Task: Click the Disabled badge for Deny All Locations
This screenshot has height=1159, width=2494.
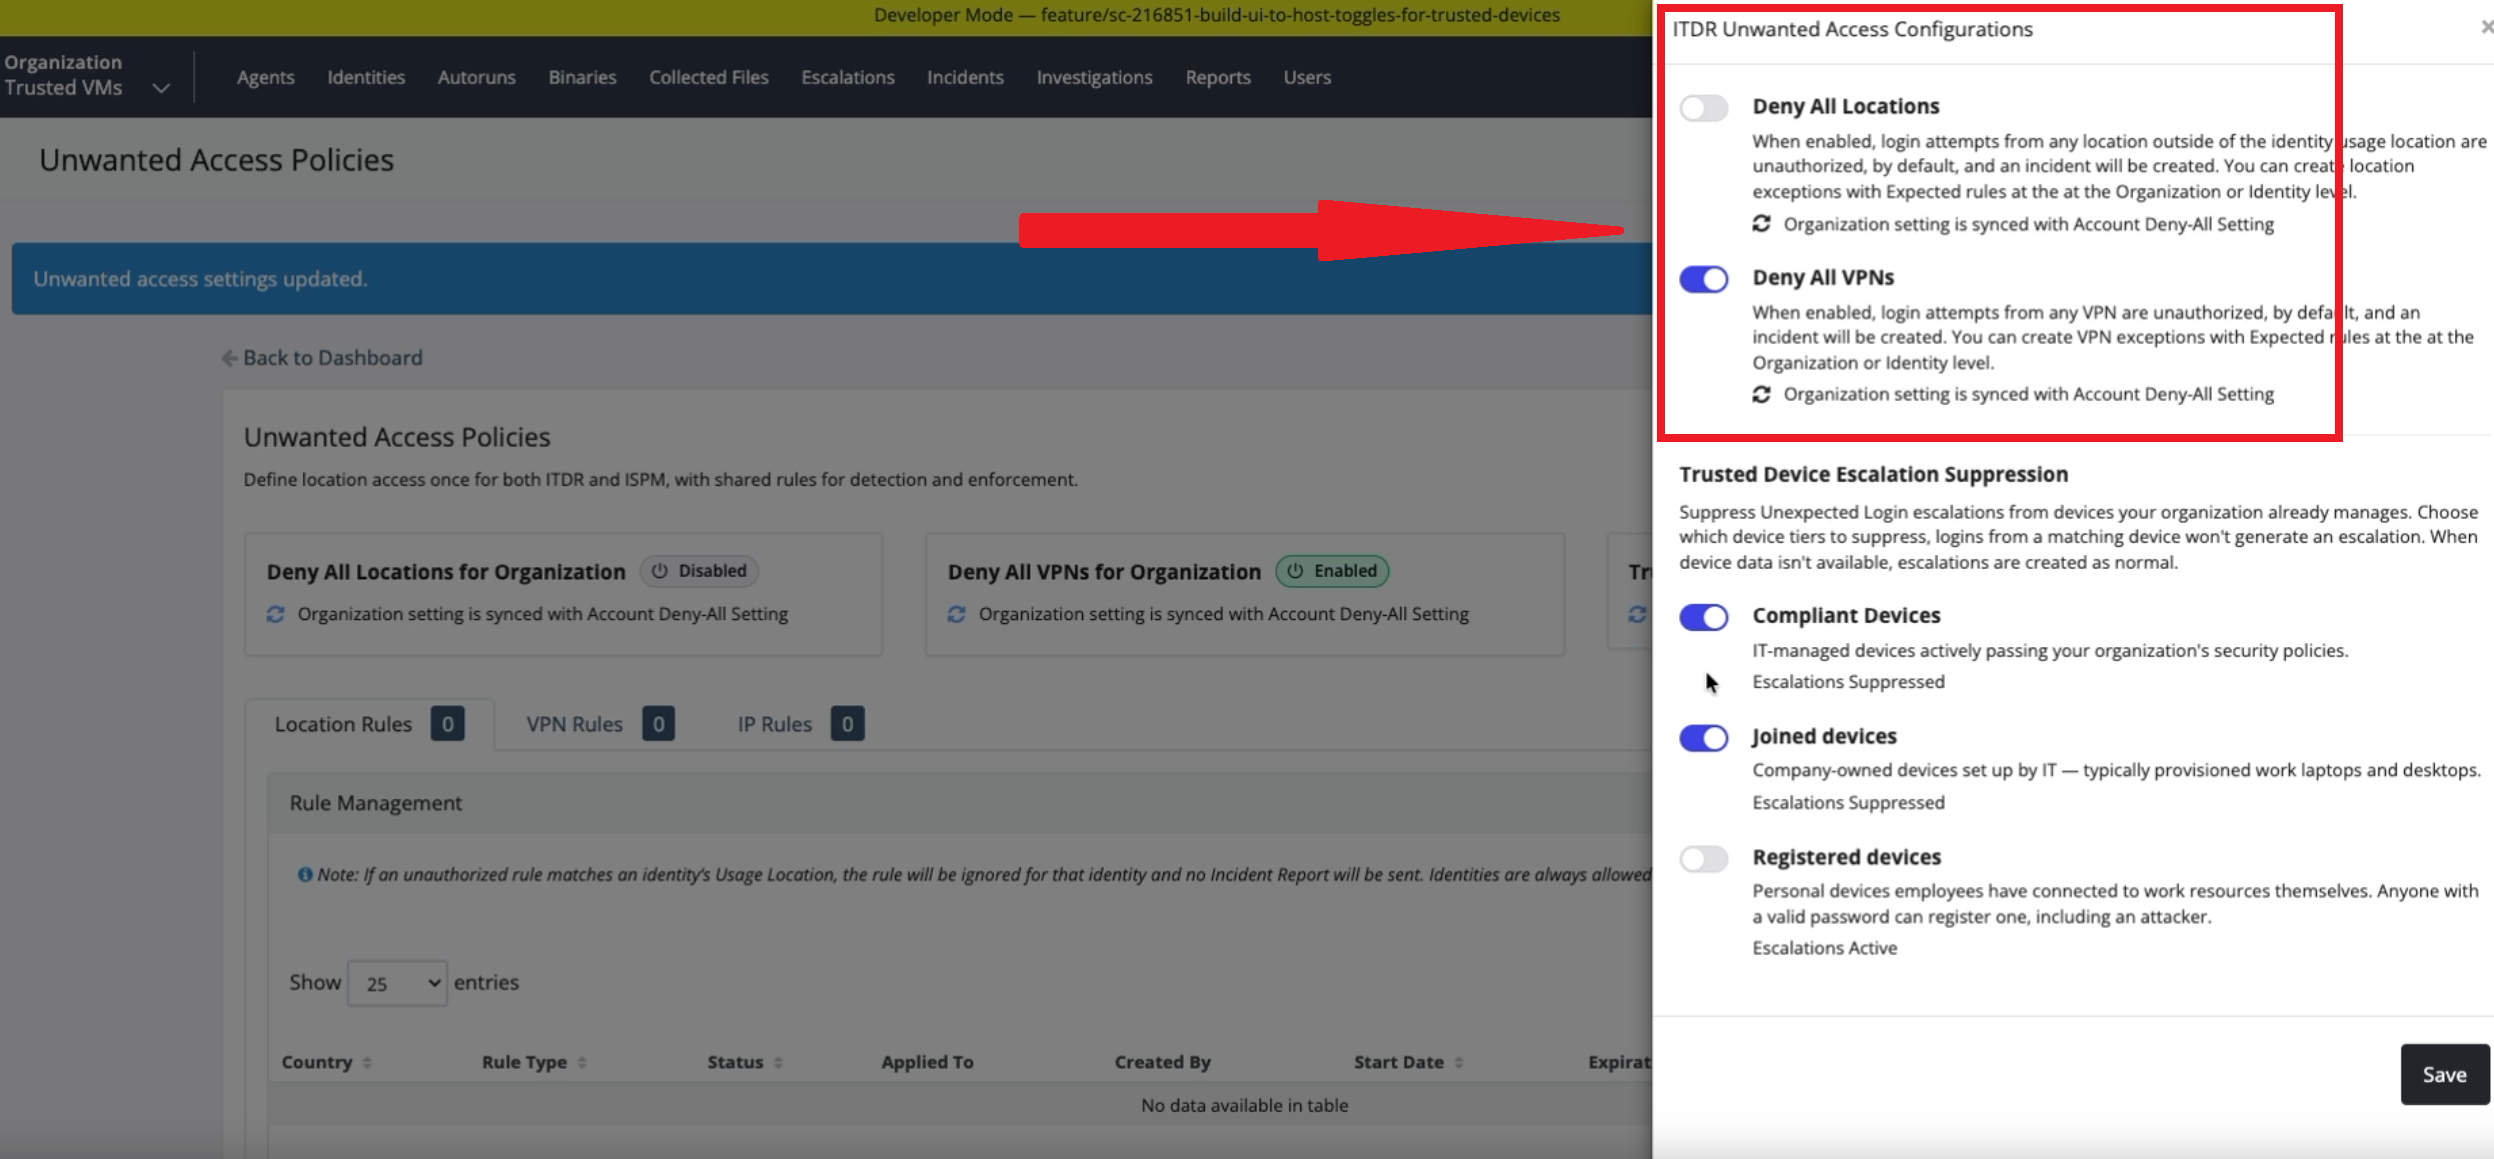Action: pyautogui.click(x=699, y=571)
